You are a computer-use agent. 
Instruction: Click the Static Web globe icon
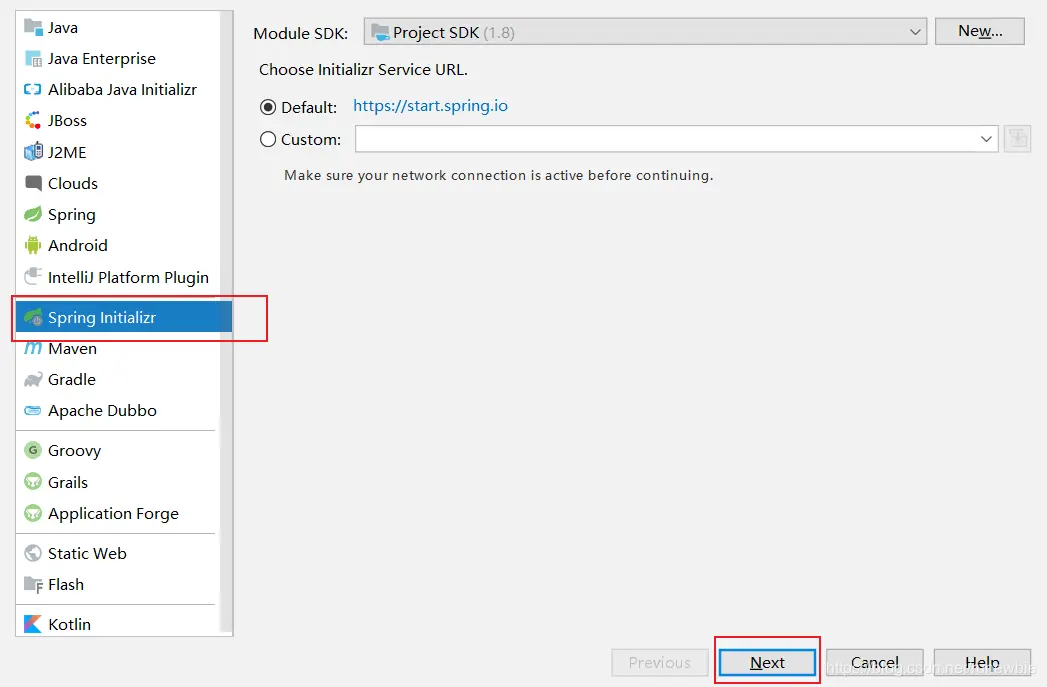tap(33, 553)
